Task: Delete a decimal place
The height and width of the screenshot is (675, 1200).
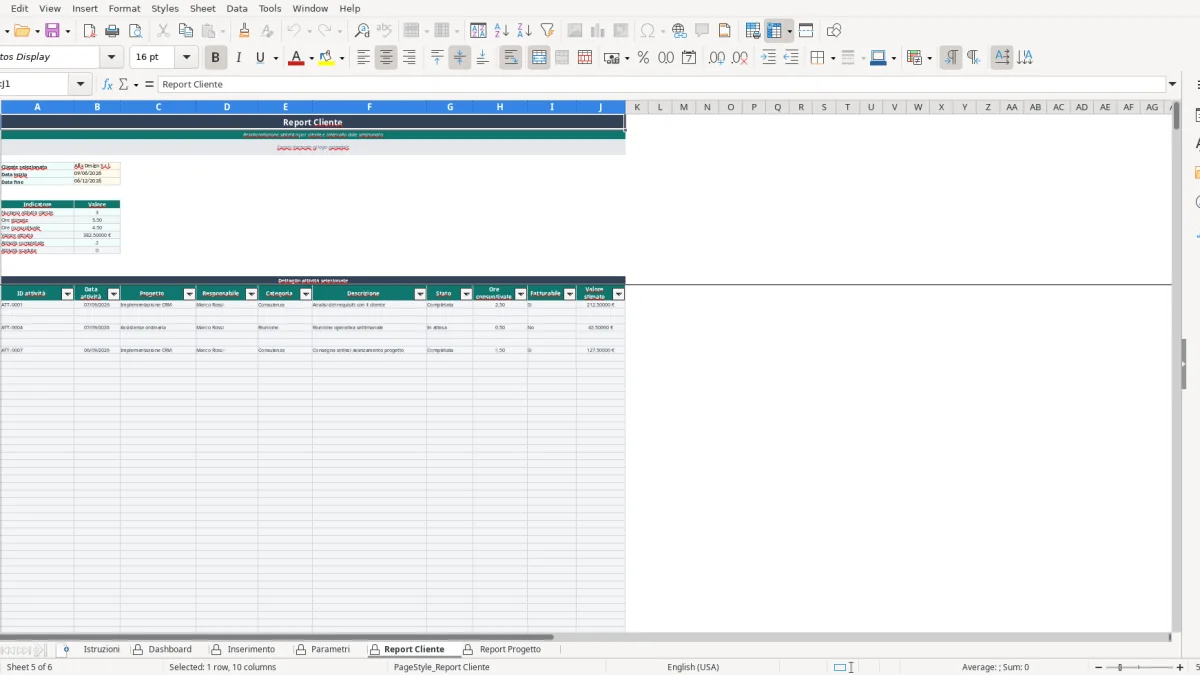Action: 740,58
